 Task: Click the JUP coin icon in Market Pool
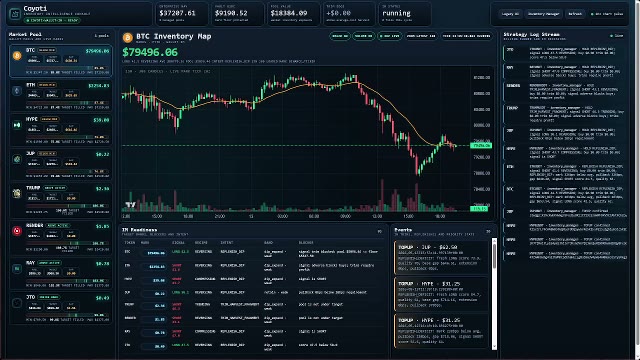pyautogui.click(x=17, y=159)
